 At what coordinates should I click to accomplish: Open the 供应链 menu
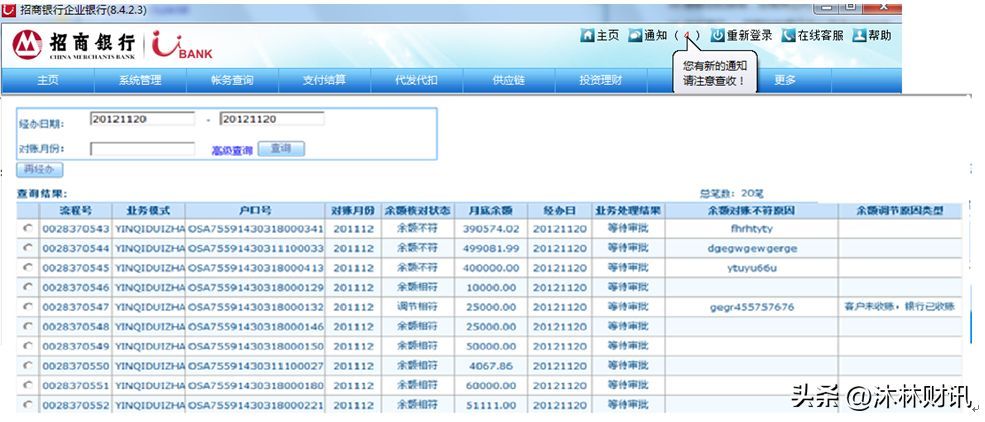coord(509,80)
